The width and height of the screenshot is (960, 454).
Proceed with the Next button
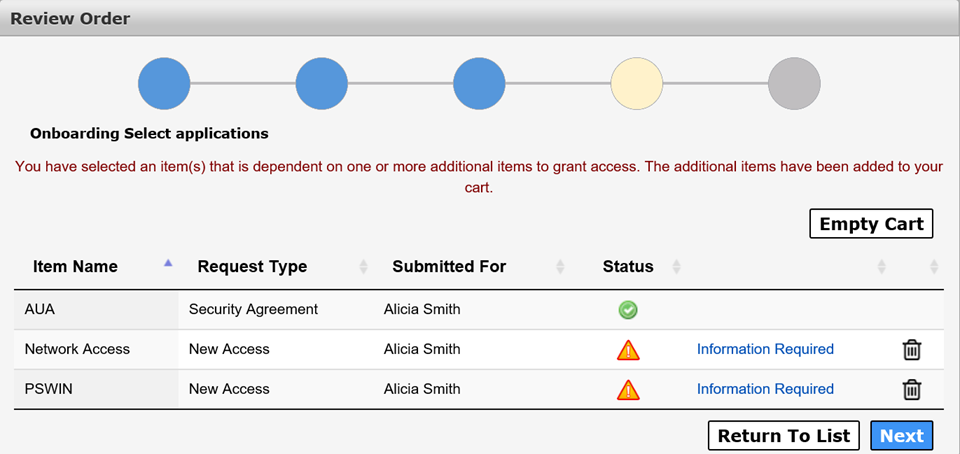[902, 436]
